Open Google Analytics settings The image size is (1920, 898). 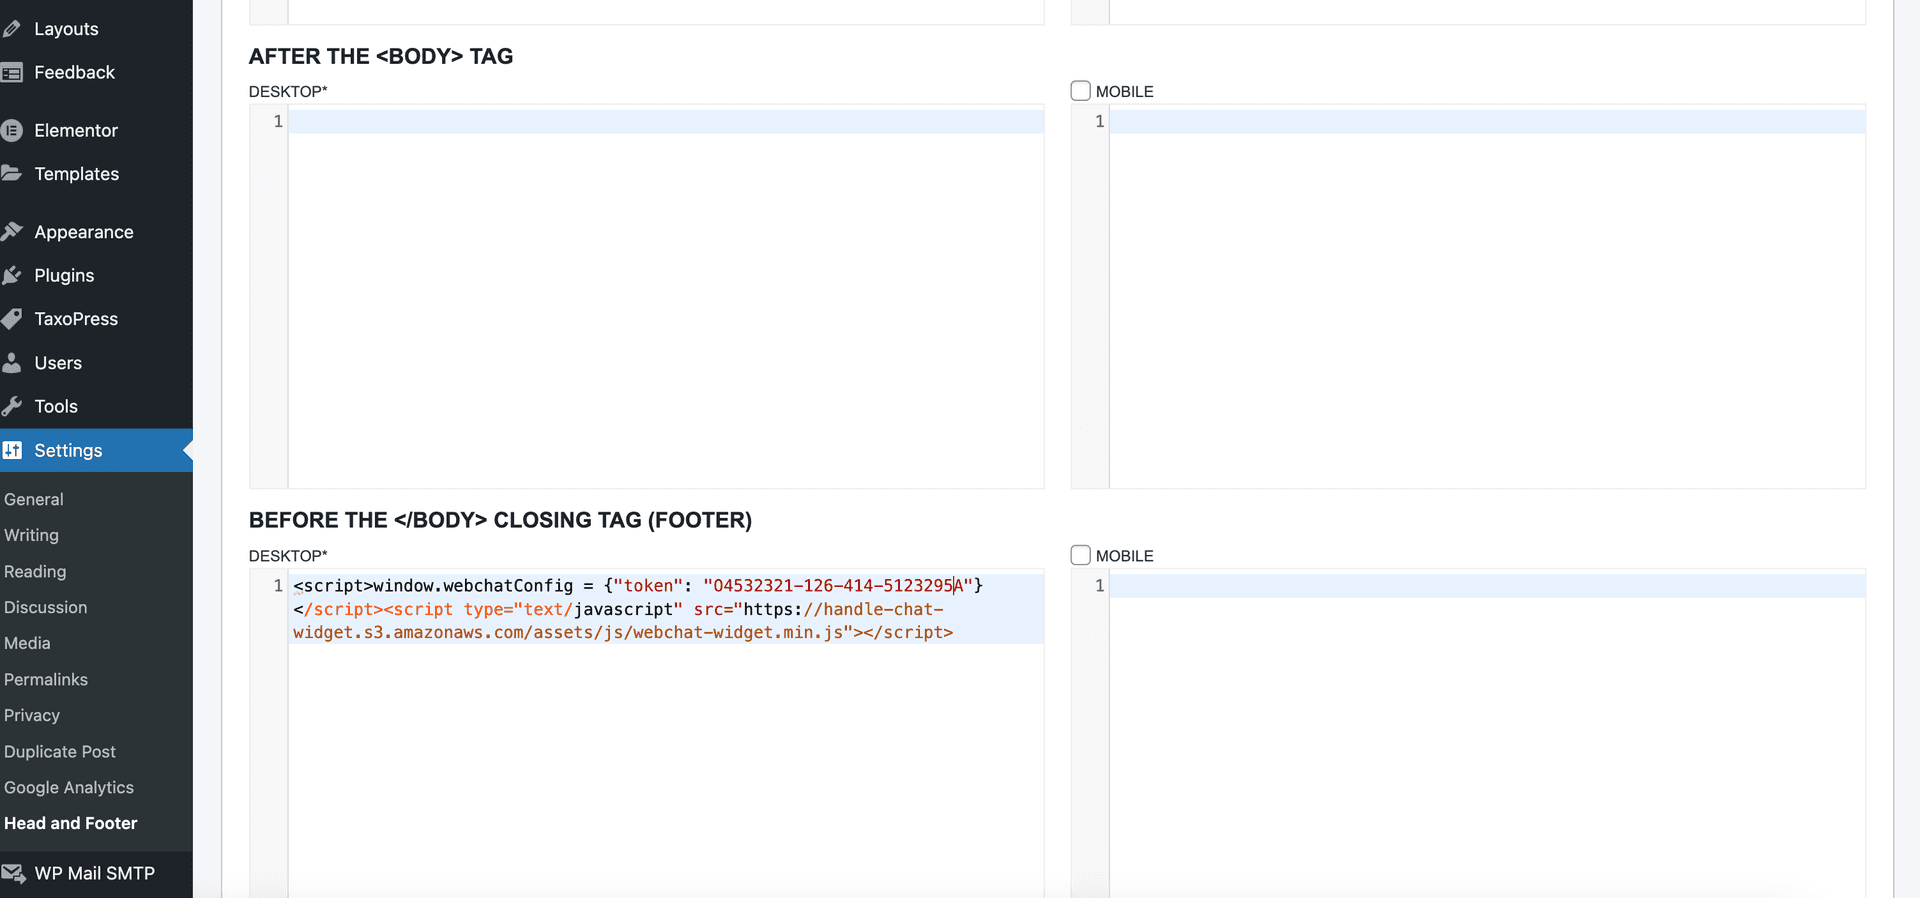point(69,787)
